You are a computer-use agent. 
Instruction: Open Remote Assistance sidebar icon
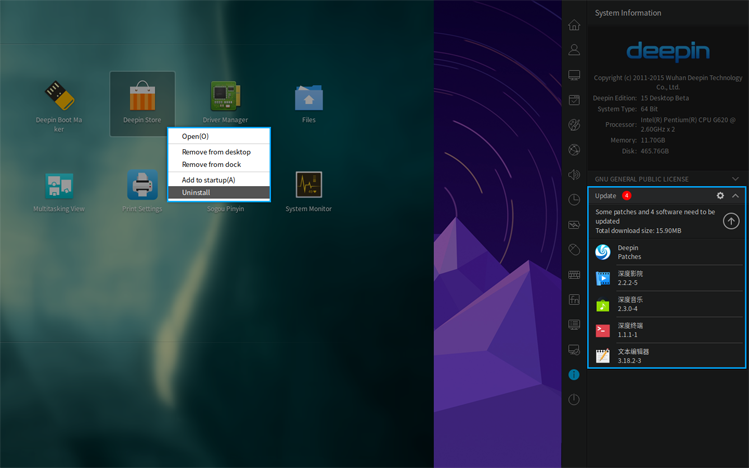(574, 350)
